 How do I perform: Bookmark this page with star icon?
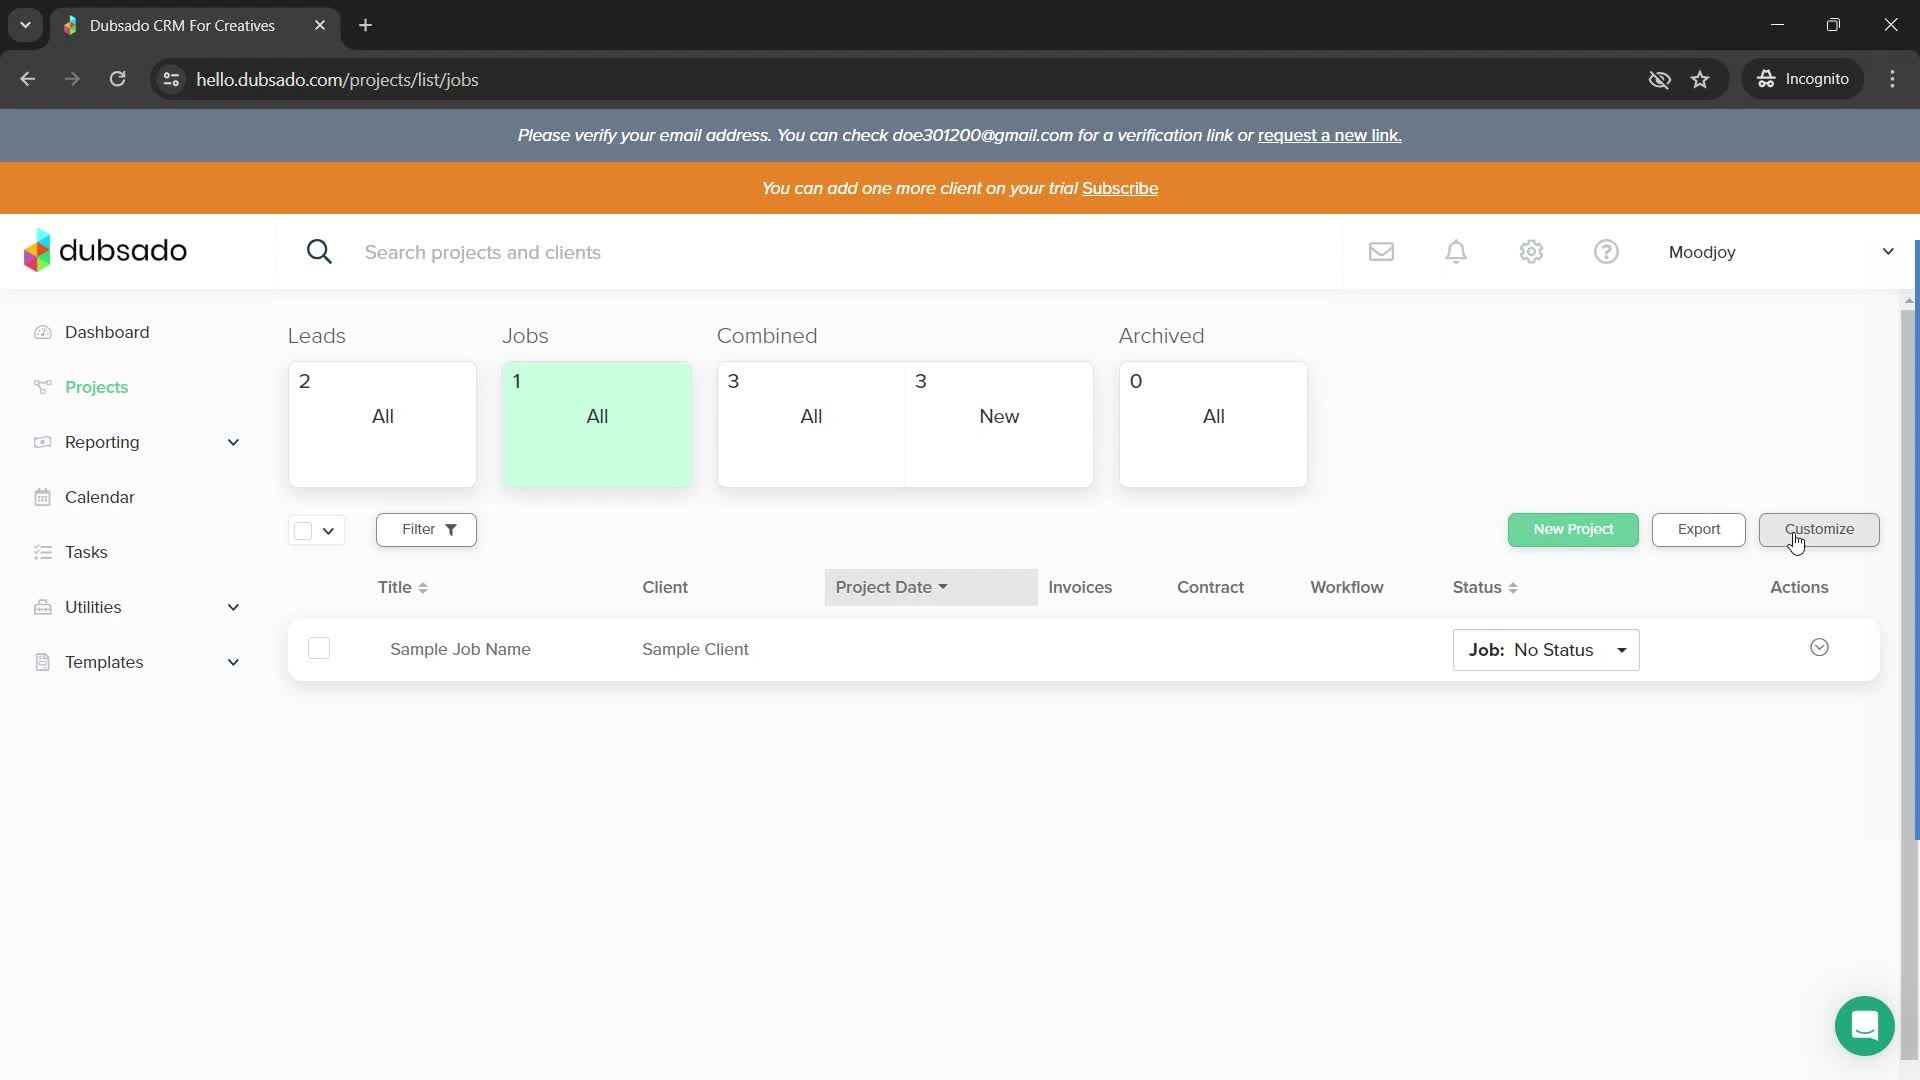(1700, 79)
